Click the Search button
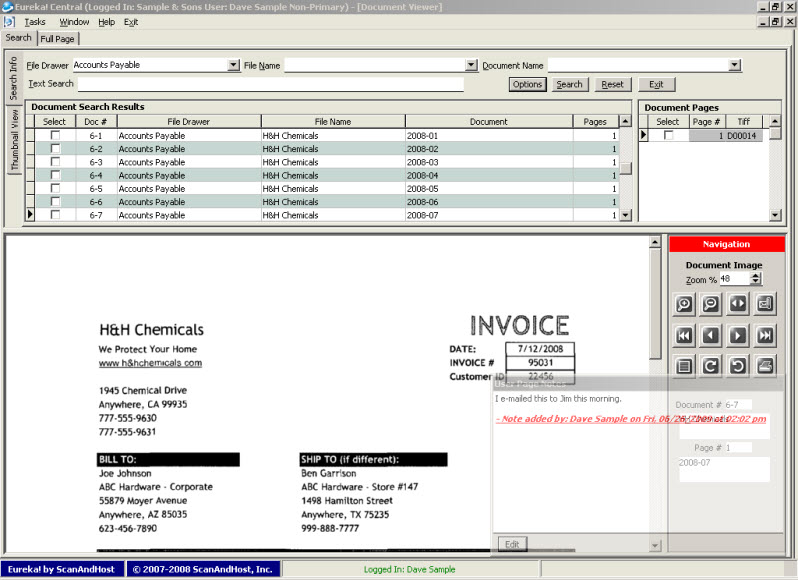Viewport: 798px width, 580px height. pos(569,84)
